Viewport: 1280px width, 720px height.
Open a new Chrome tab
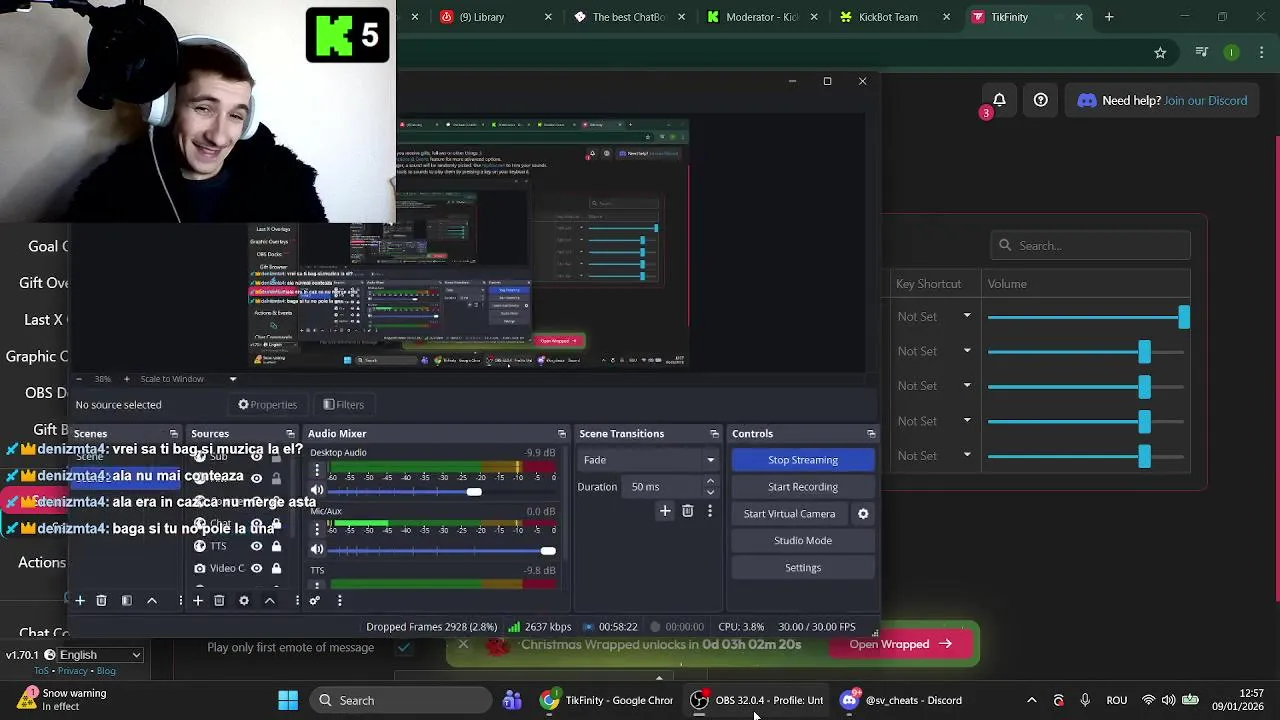click(1109, 17)
